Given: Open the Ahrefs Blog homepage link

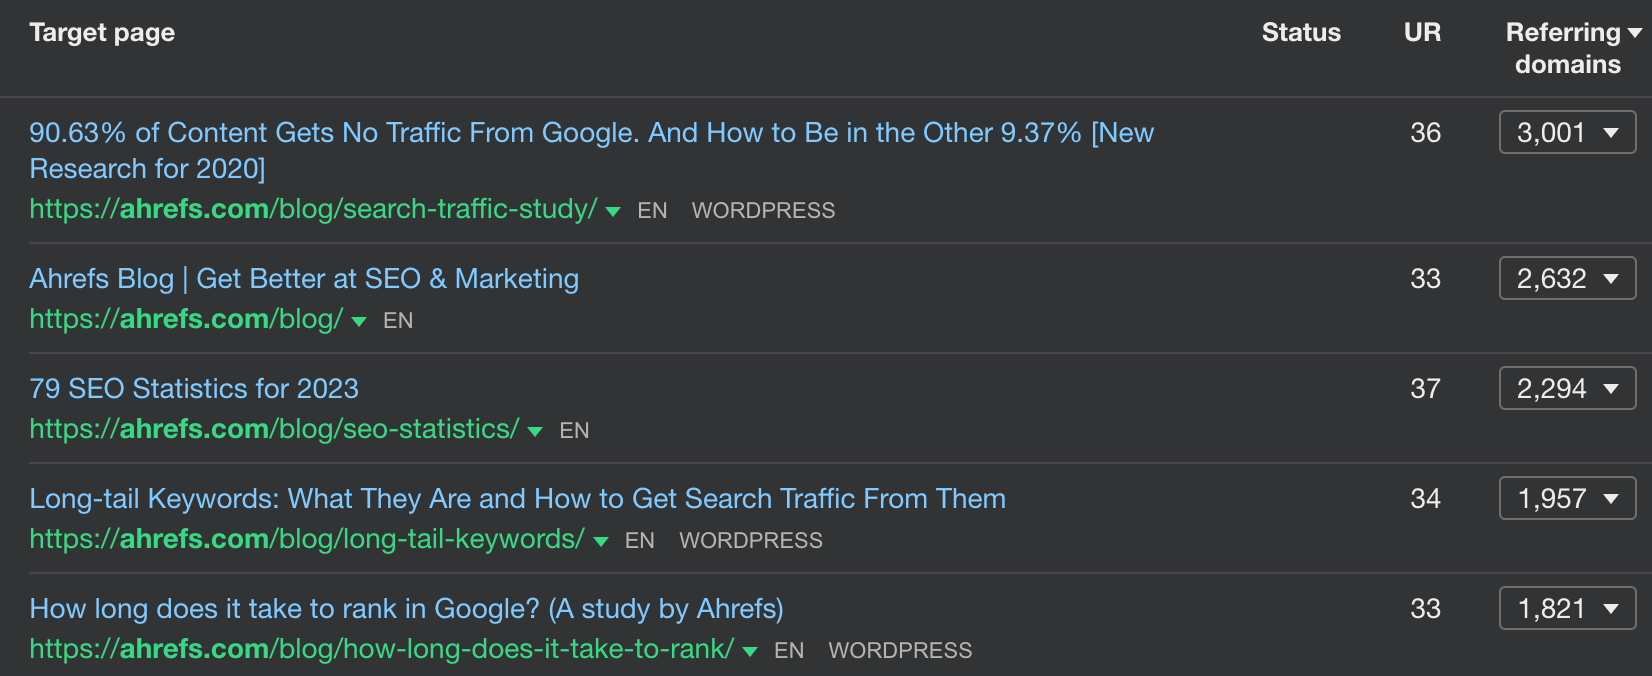Looking at the screenshot, I should point(304,279).
